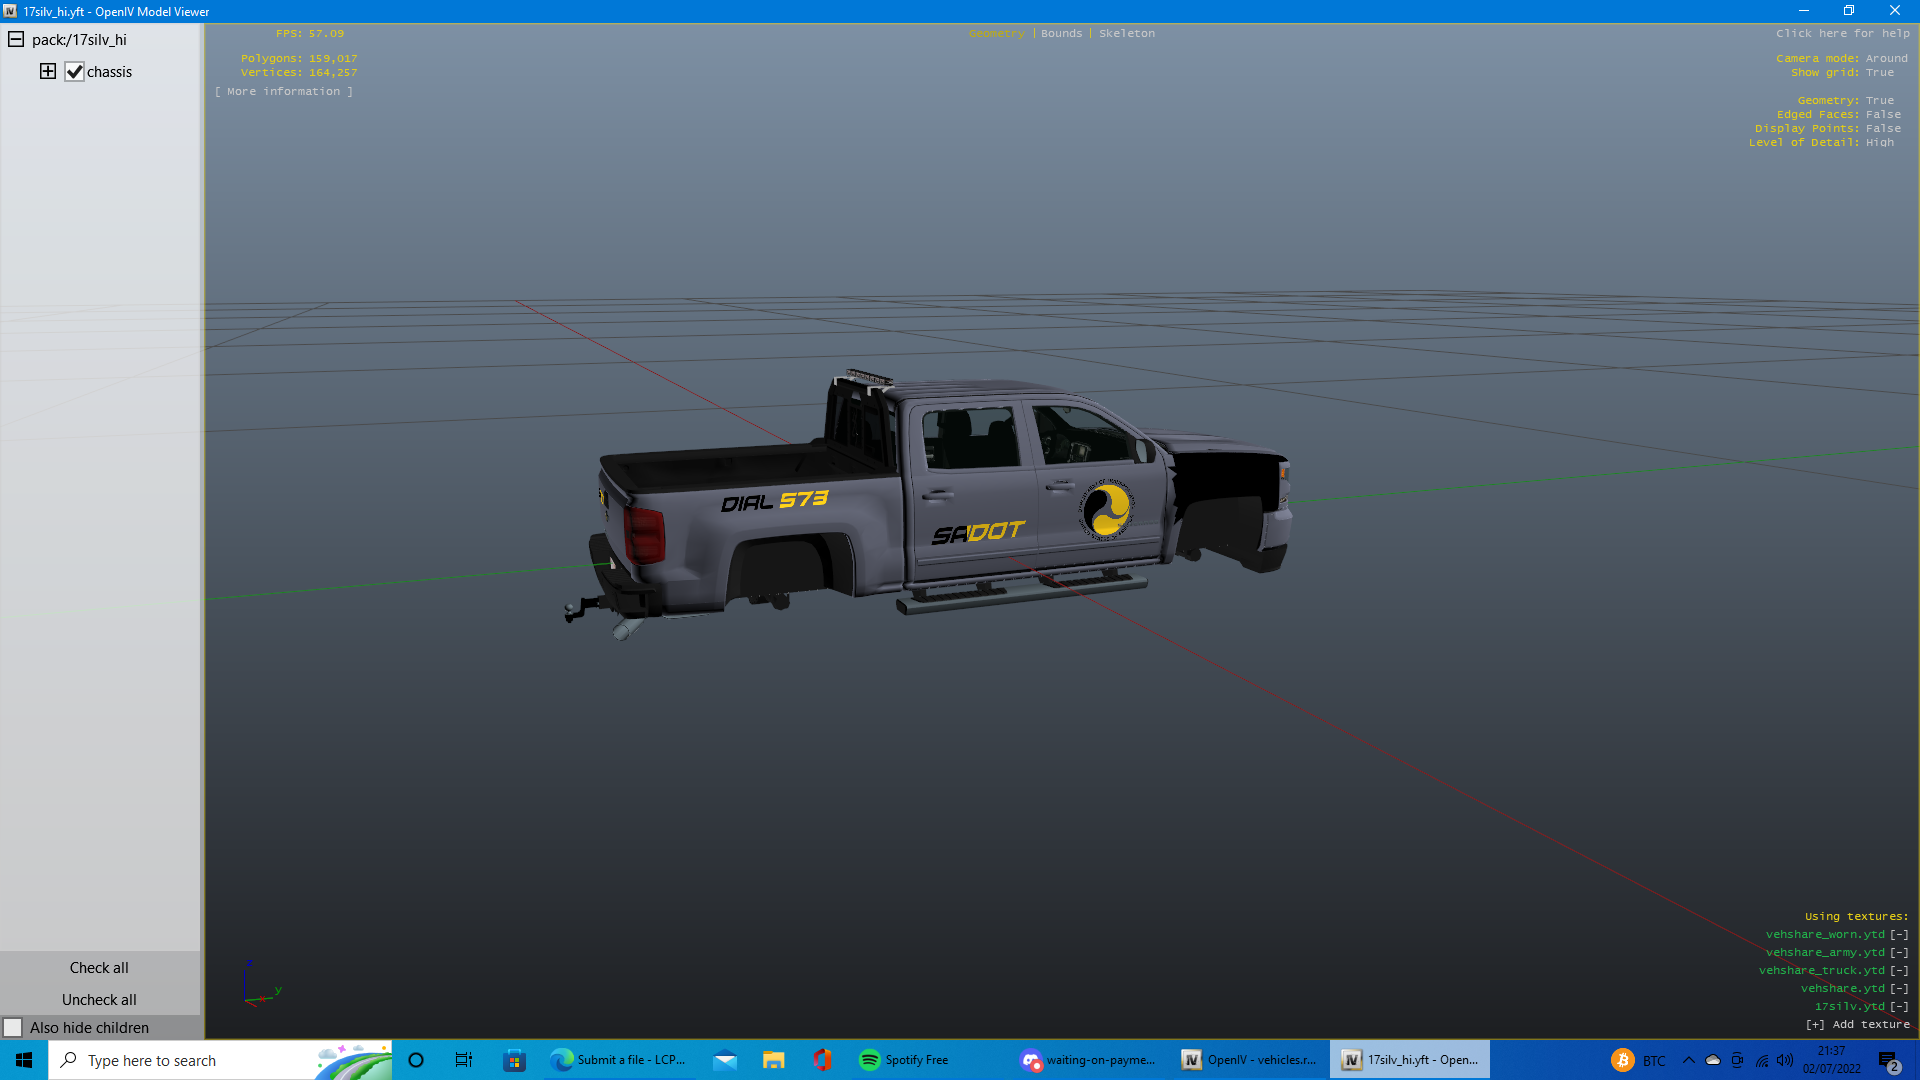Image resolution: width=1920 pixels, height=1080 pixels.
Task: Remove the vehshare_worn.ytd texture
Action: click(1899, 934)
